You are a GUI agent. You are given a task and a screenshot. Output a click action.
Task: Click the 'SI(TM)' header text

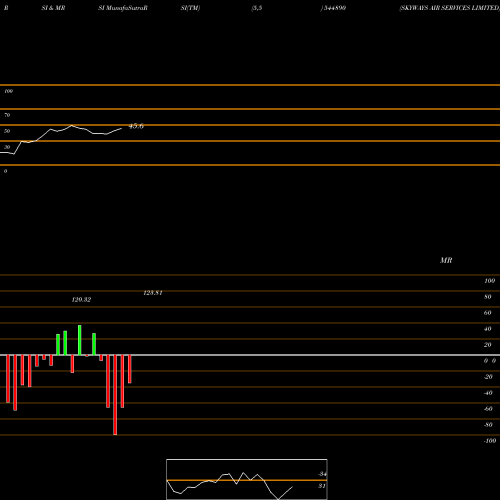click(190, 8)
